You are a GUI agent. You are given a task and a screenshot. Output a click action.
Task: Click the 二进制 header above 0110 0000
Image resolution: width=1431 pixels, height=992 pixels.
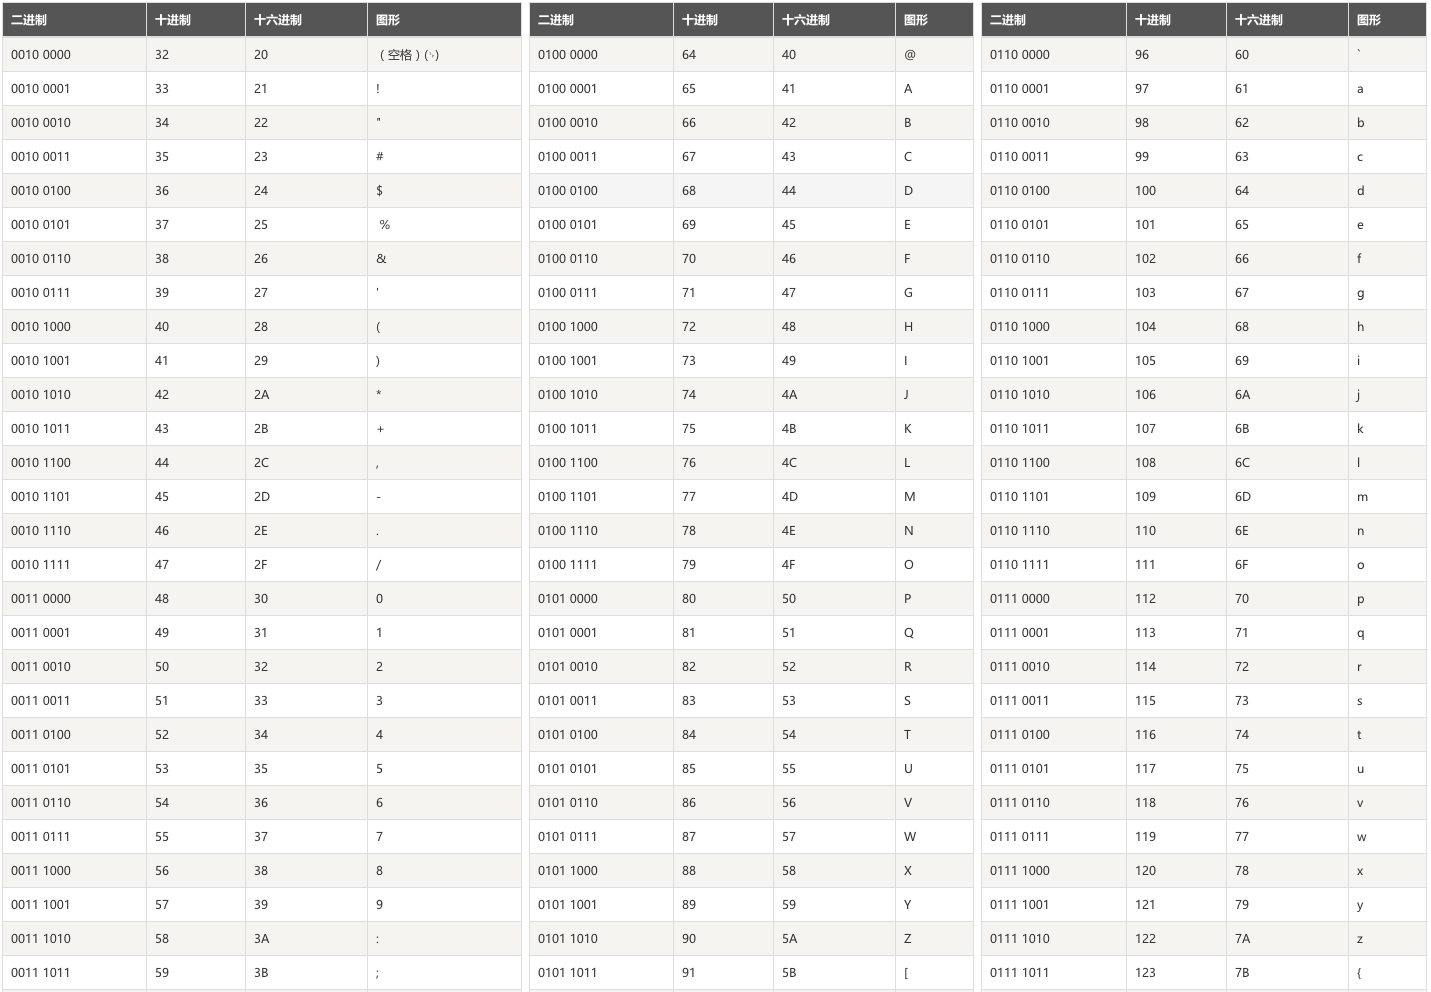pos(1007,20)
